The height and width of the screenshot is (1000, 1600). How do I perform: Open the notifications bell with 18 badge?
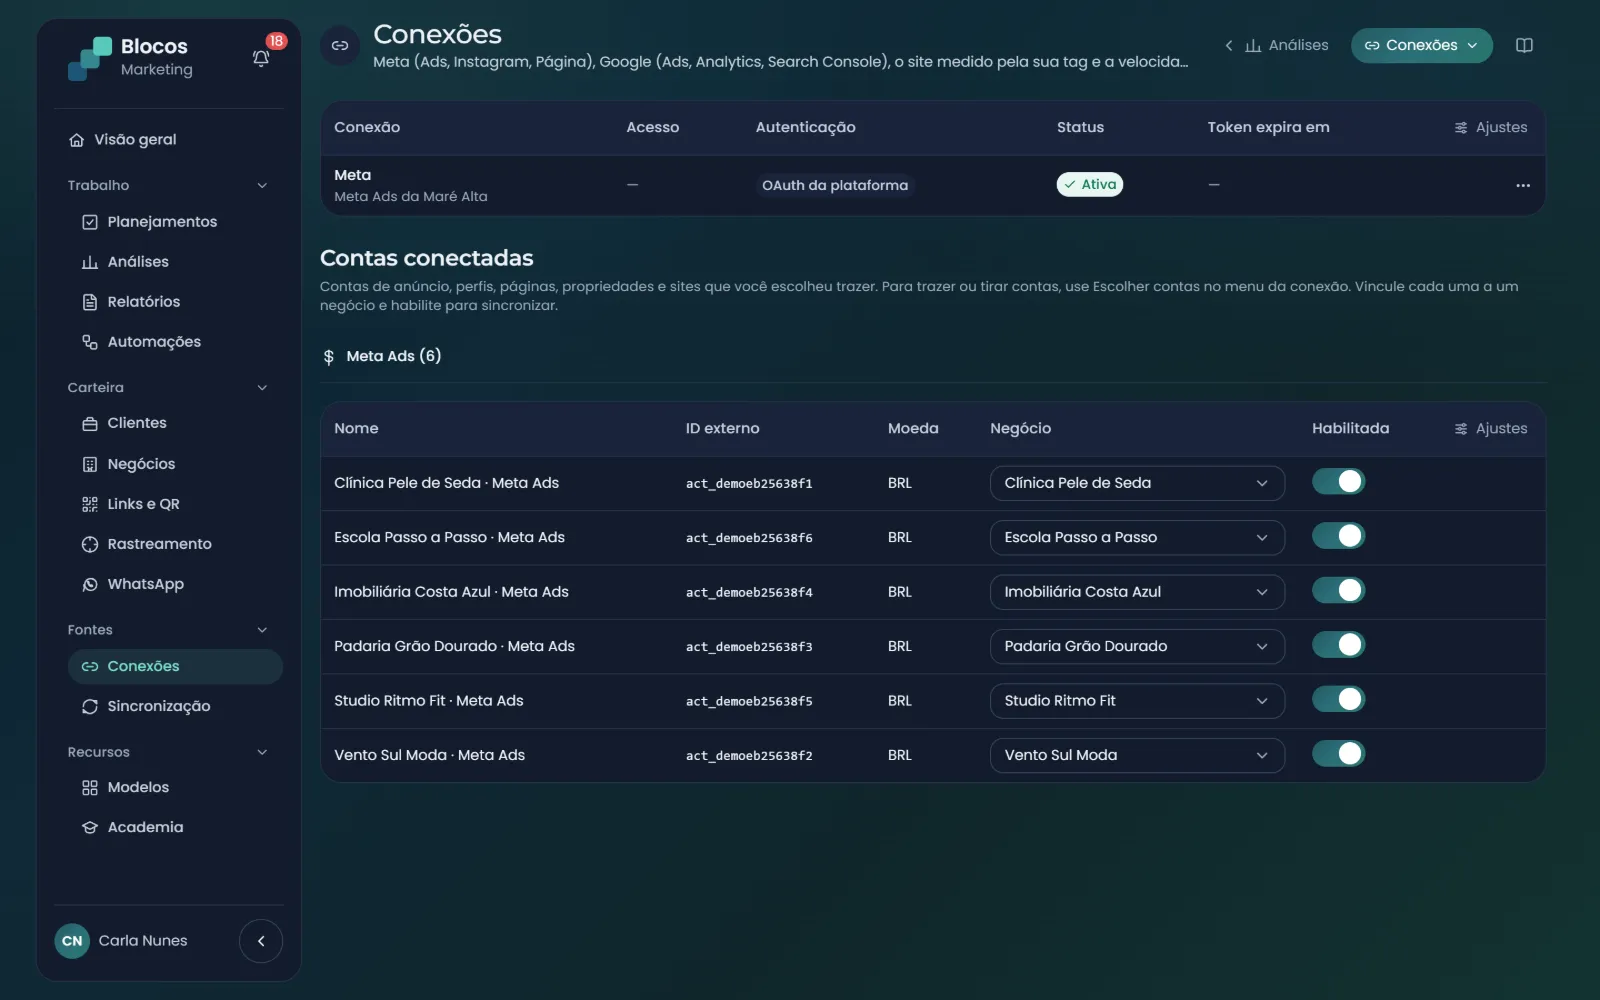(x=261, y=58)
